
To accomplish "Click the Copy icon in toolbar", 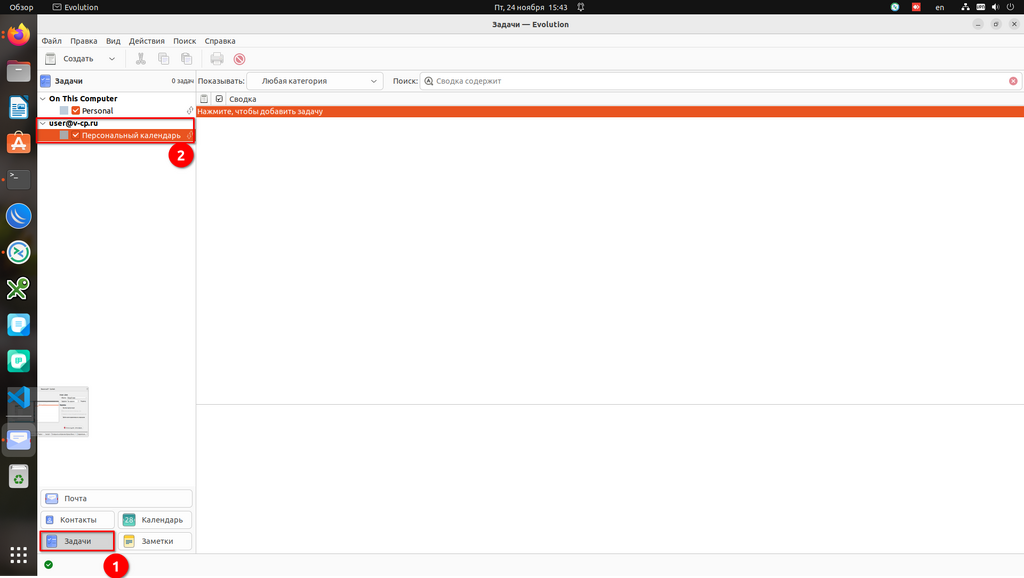I will (164, 59).
